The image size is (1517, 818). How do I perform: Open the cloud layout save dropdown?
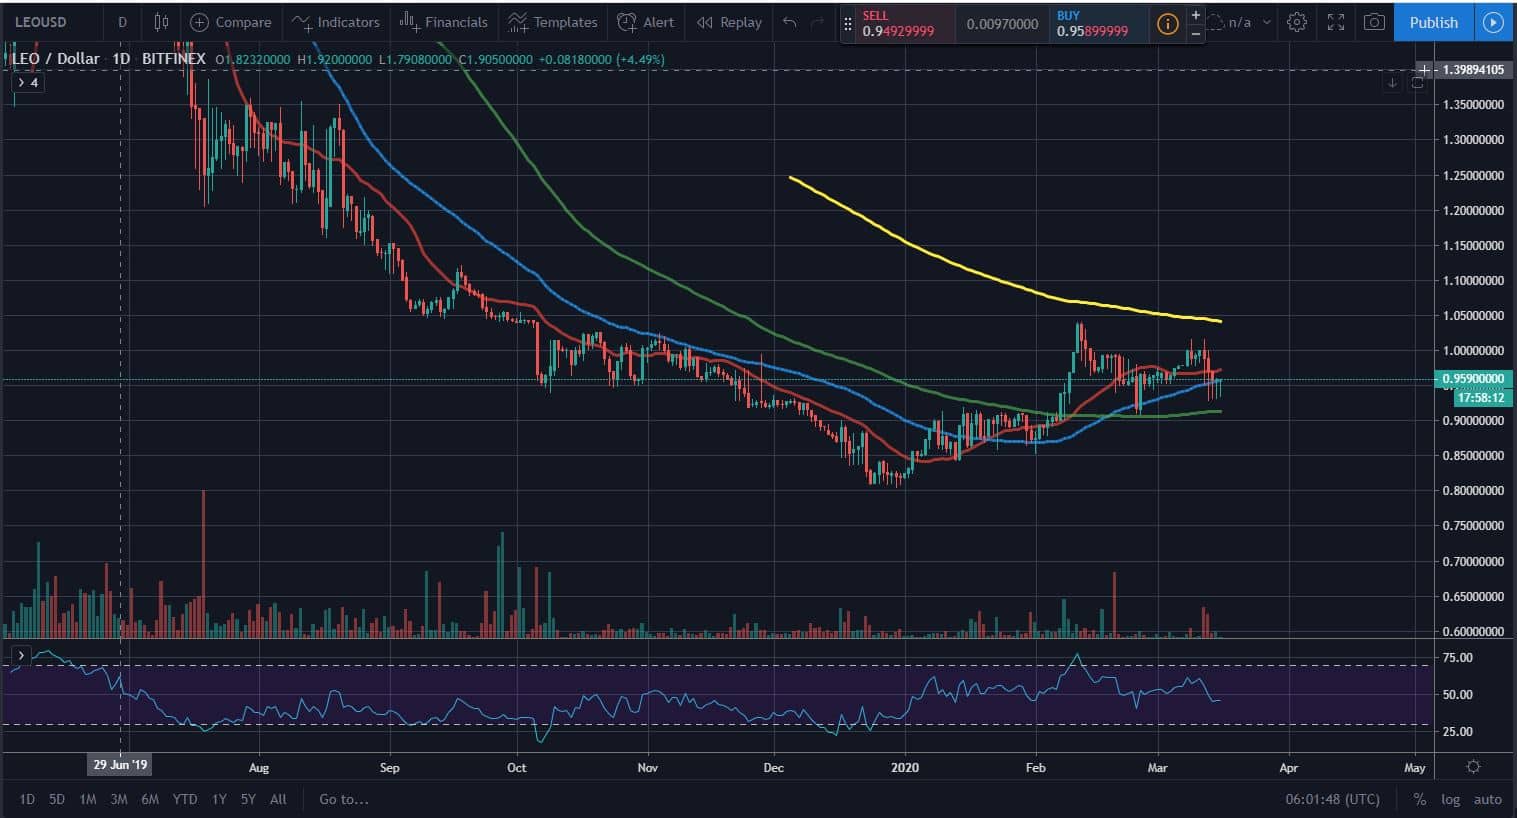[1240, 22]
